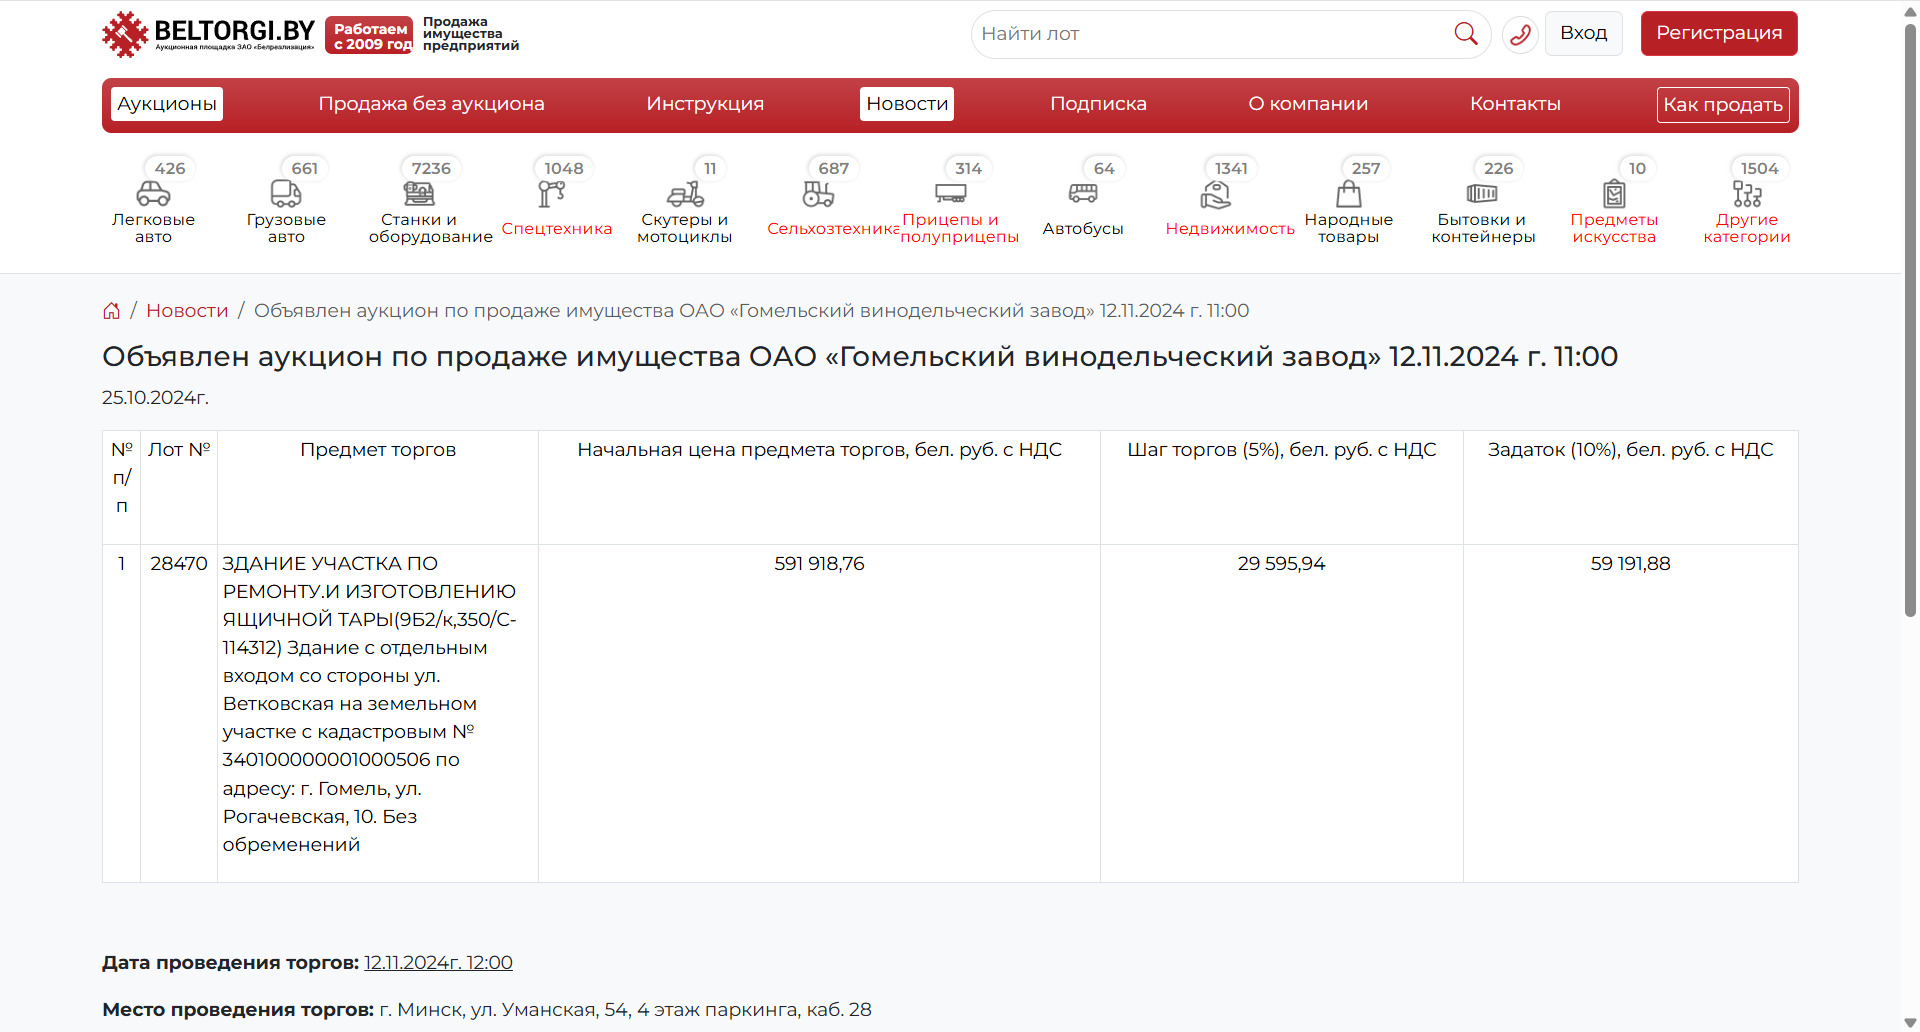
Task: Click the home breadcrumb icon
Action: pos(111,311)
